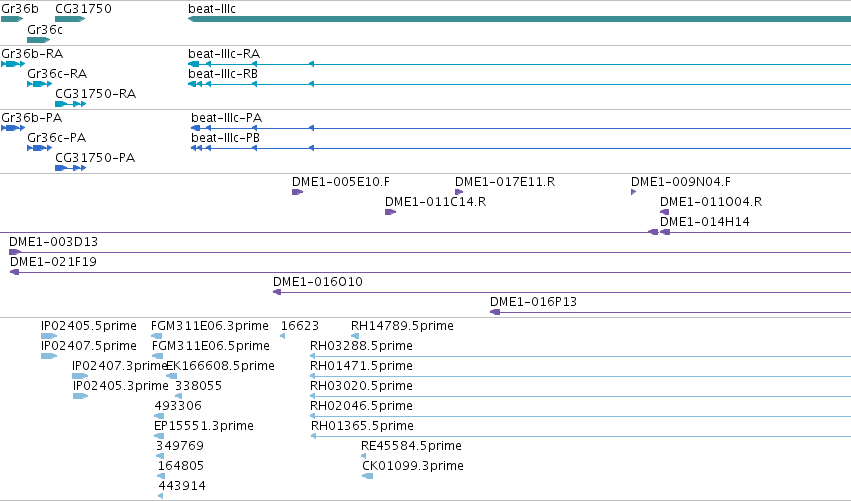
Task: Click the RE45584.5prime label
Action: coord(411,446)
